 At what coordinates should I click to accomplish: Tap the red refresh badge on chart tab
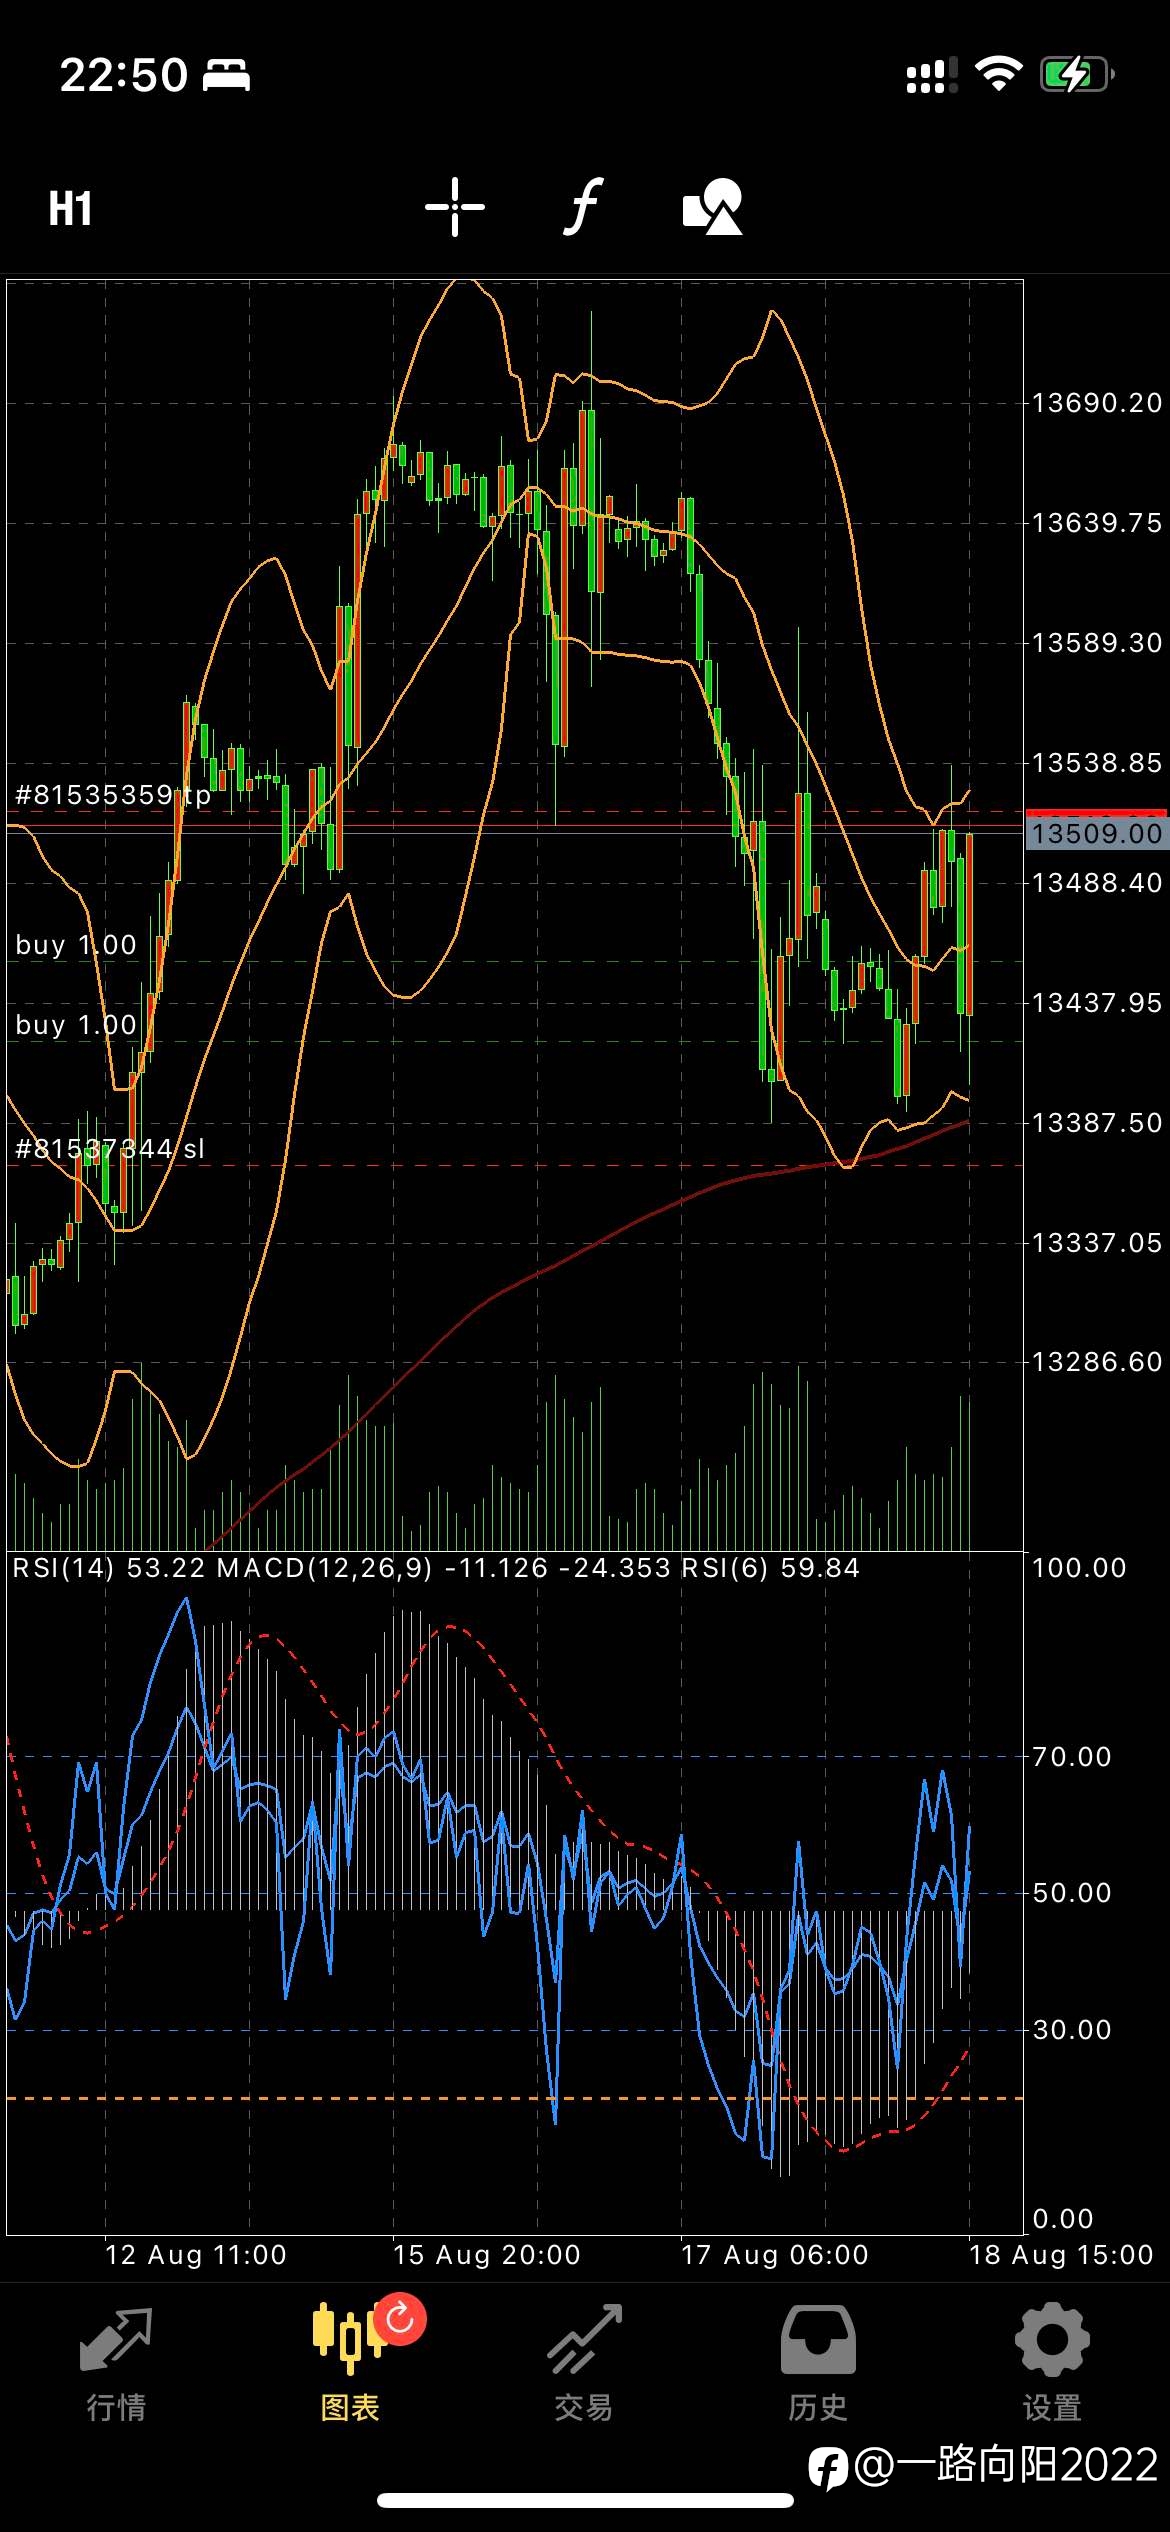pyautogui.click(x=400, y=2318)
